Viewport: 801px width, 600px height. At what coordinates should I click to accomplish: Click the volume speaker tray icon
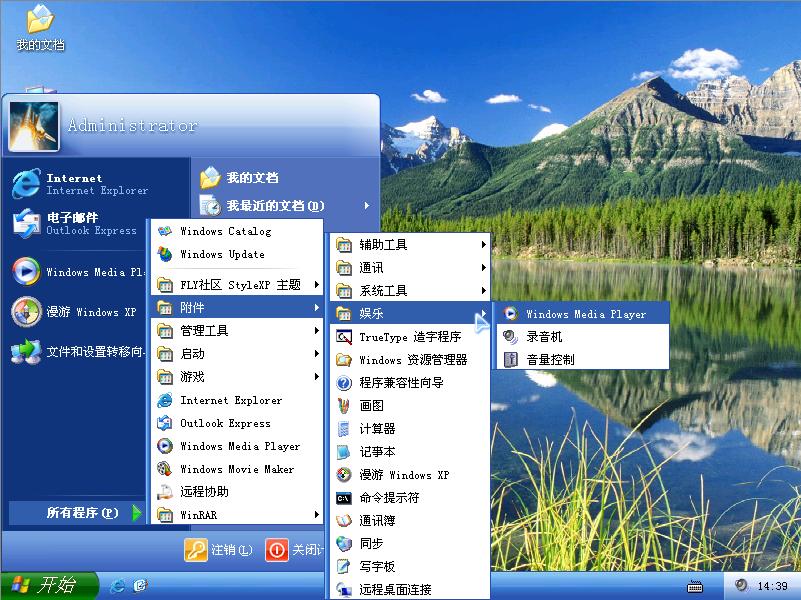(x=741, y=585)
